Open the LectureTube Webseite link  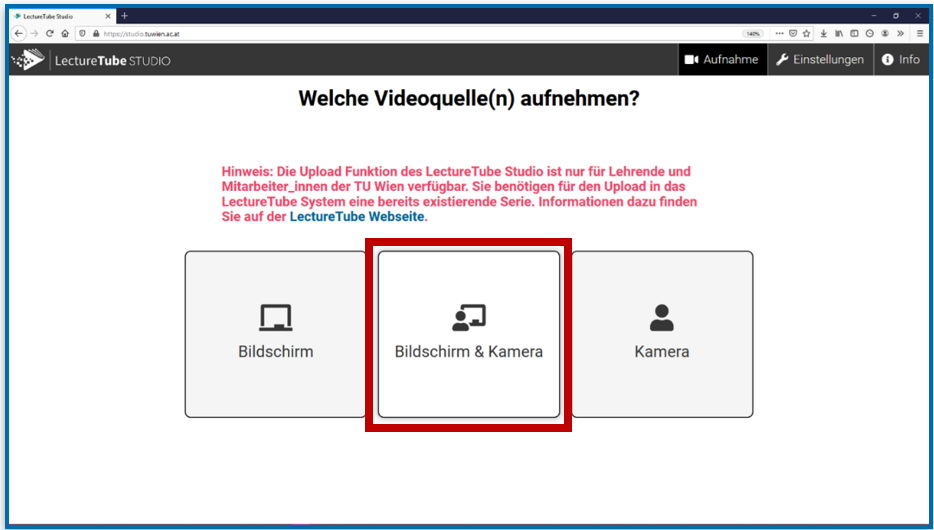pos(357,217)
